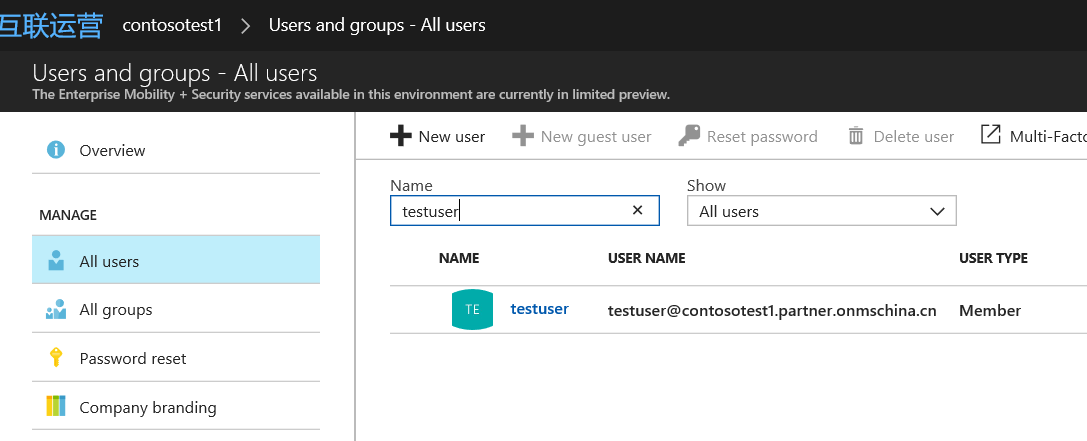Open the Show dropdown for All users
Image resolution: width=1087 pixels, height=441 pixels.
coord(821,211)
